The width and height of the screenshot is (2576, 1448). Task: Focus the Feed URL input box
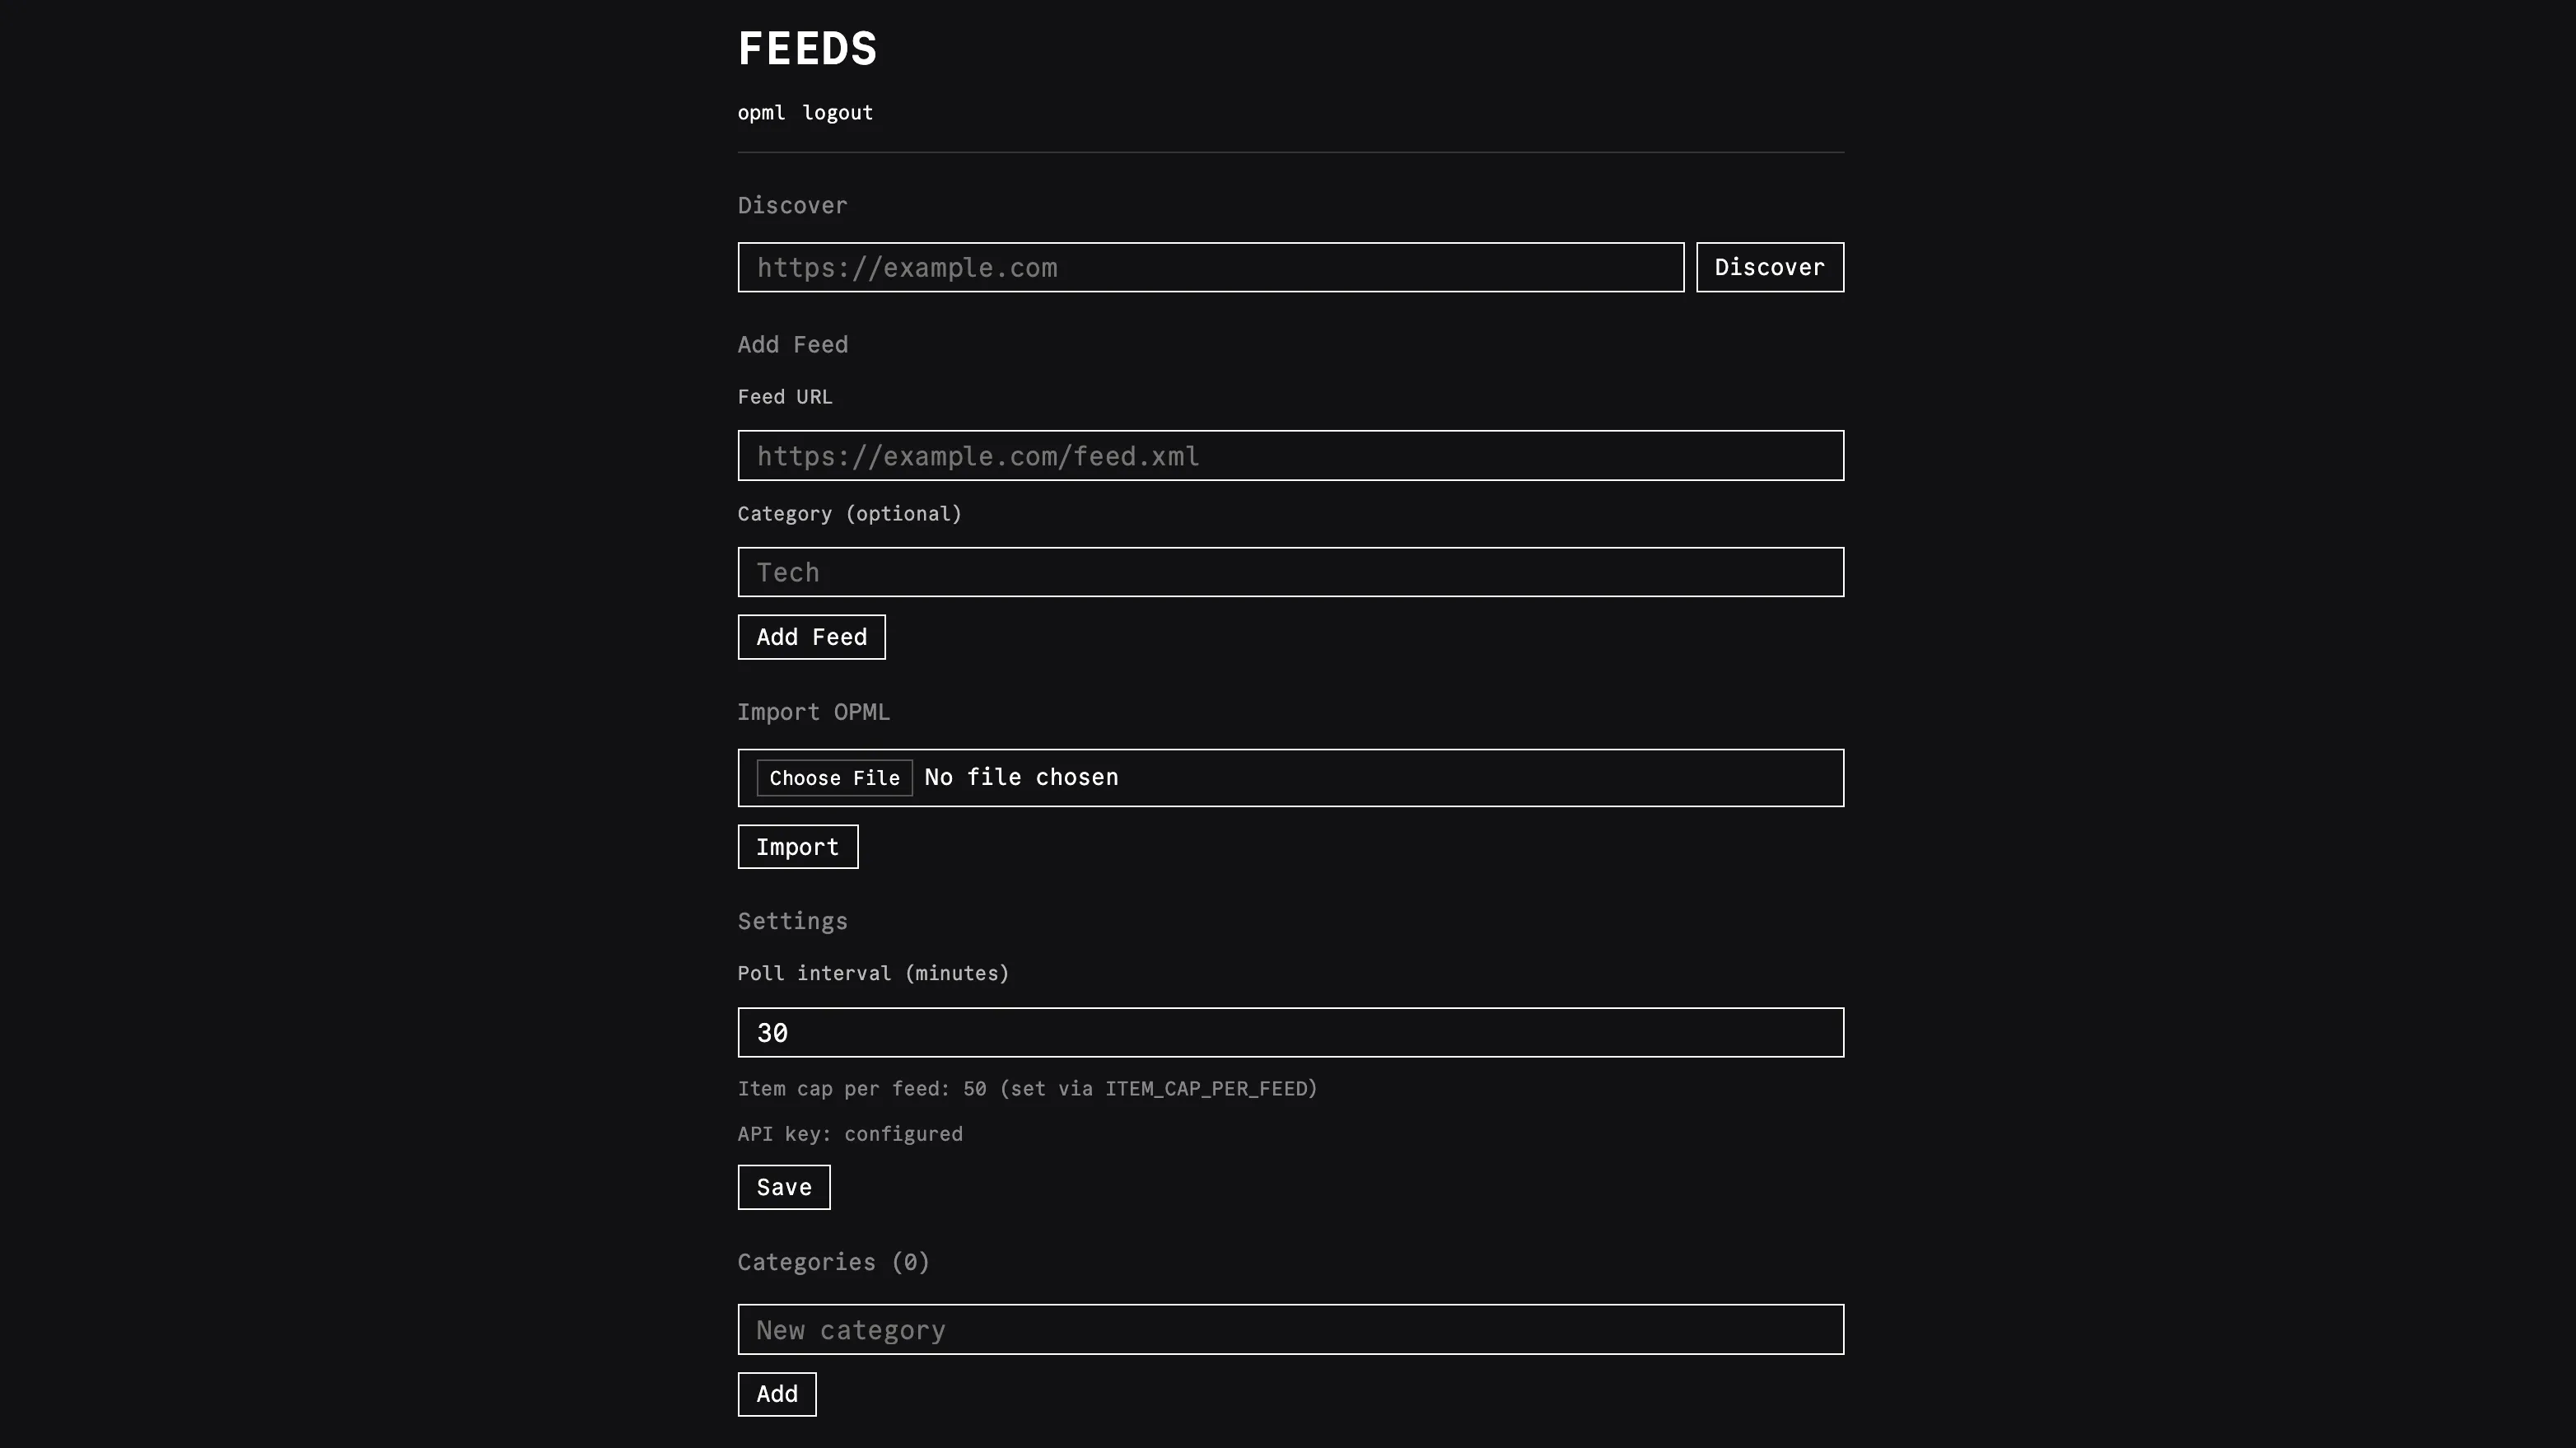tap(1291, 456)
